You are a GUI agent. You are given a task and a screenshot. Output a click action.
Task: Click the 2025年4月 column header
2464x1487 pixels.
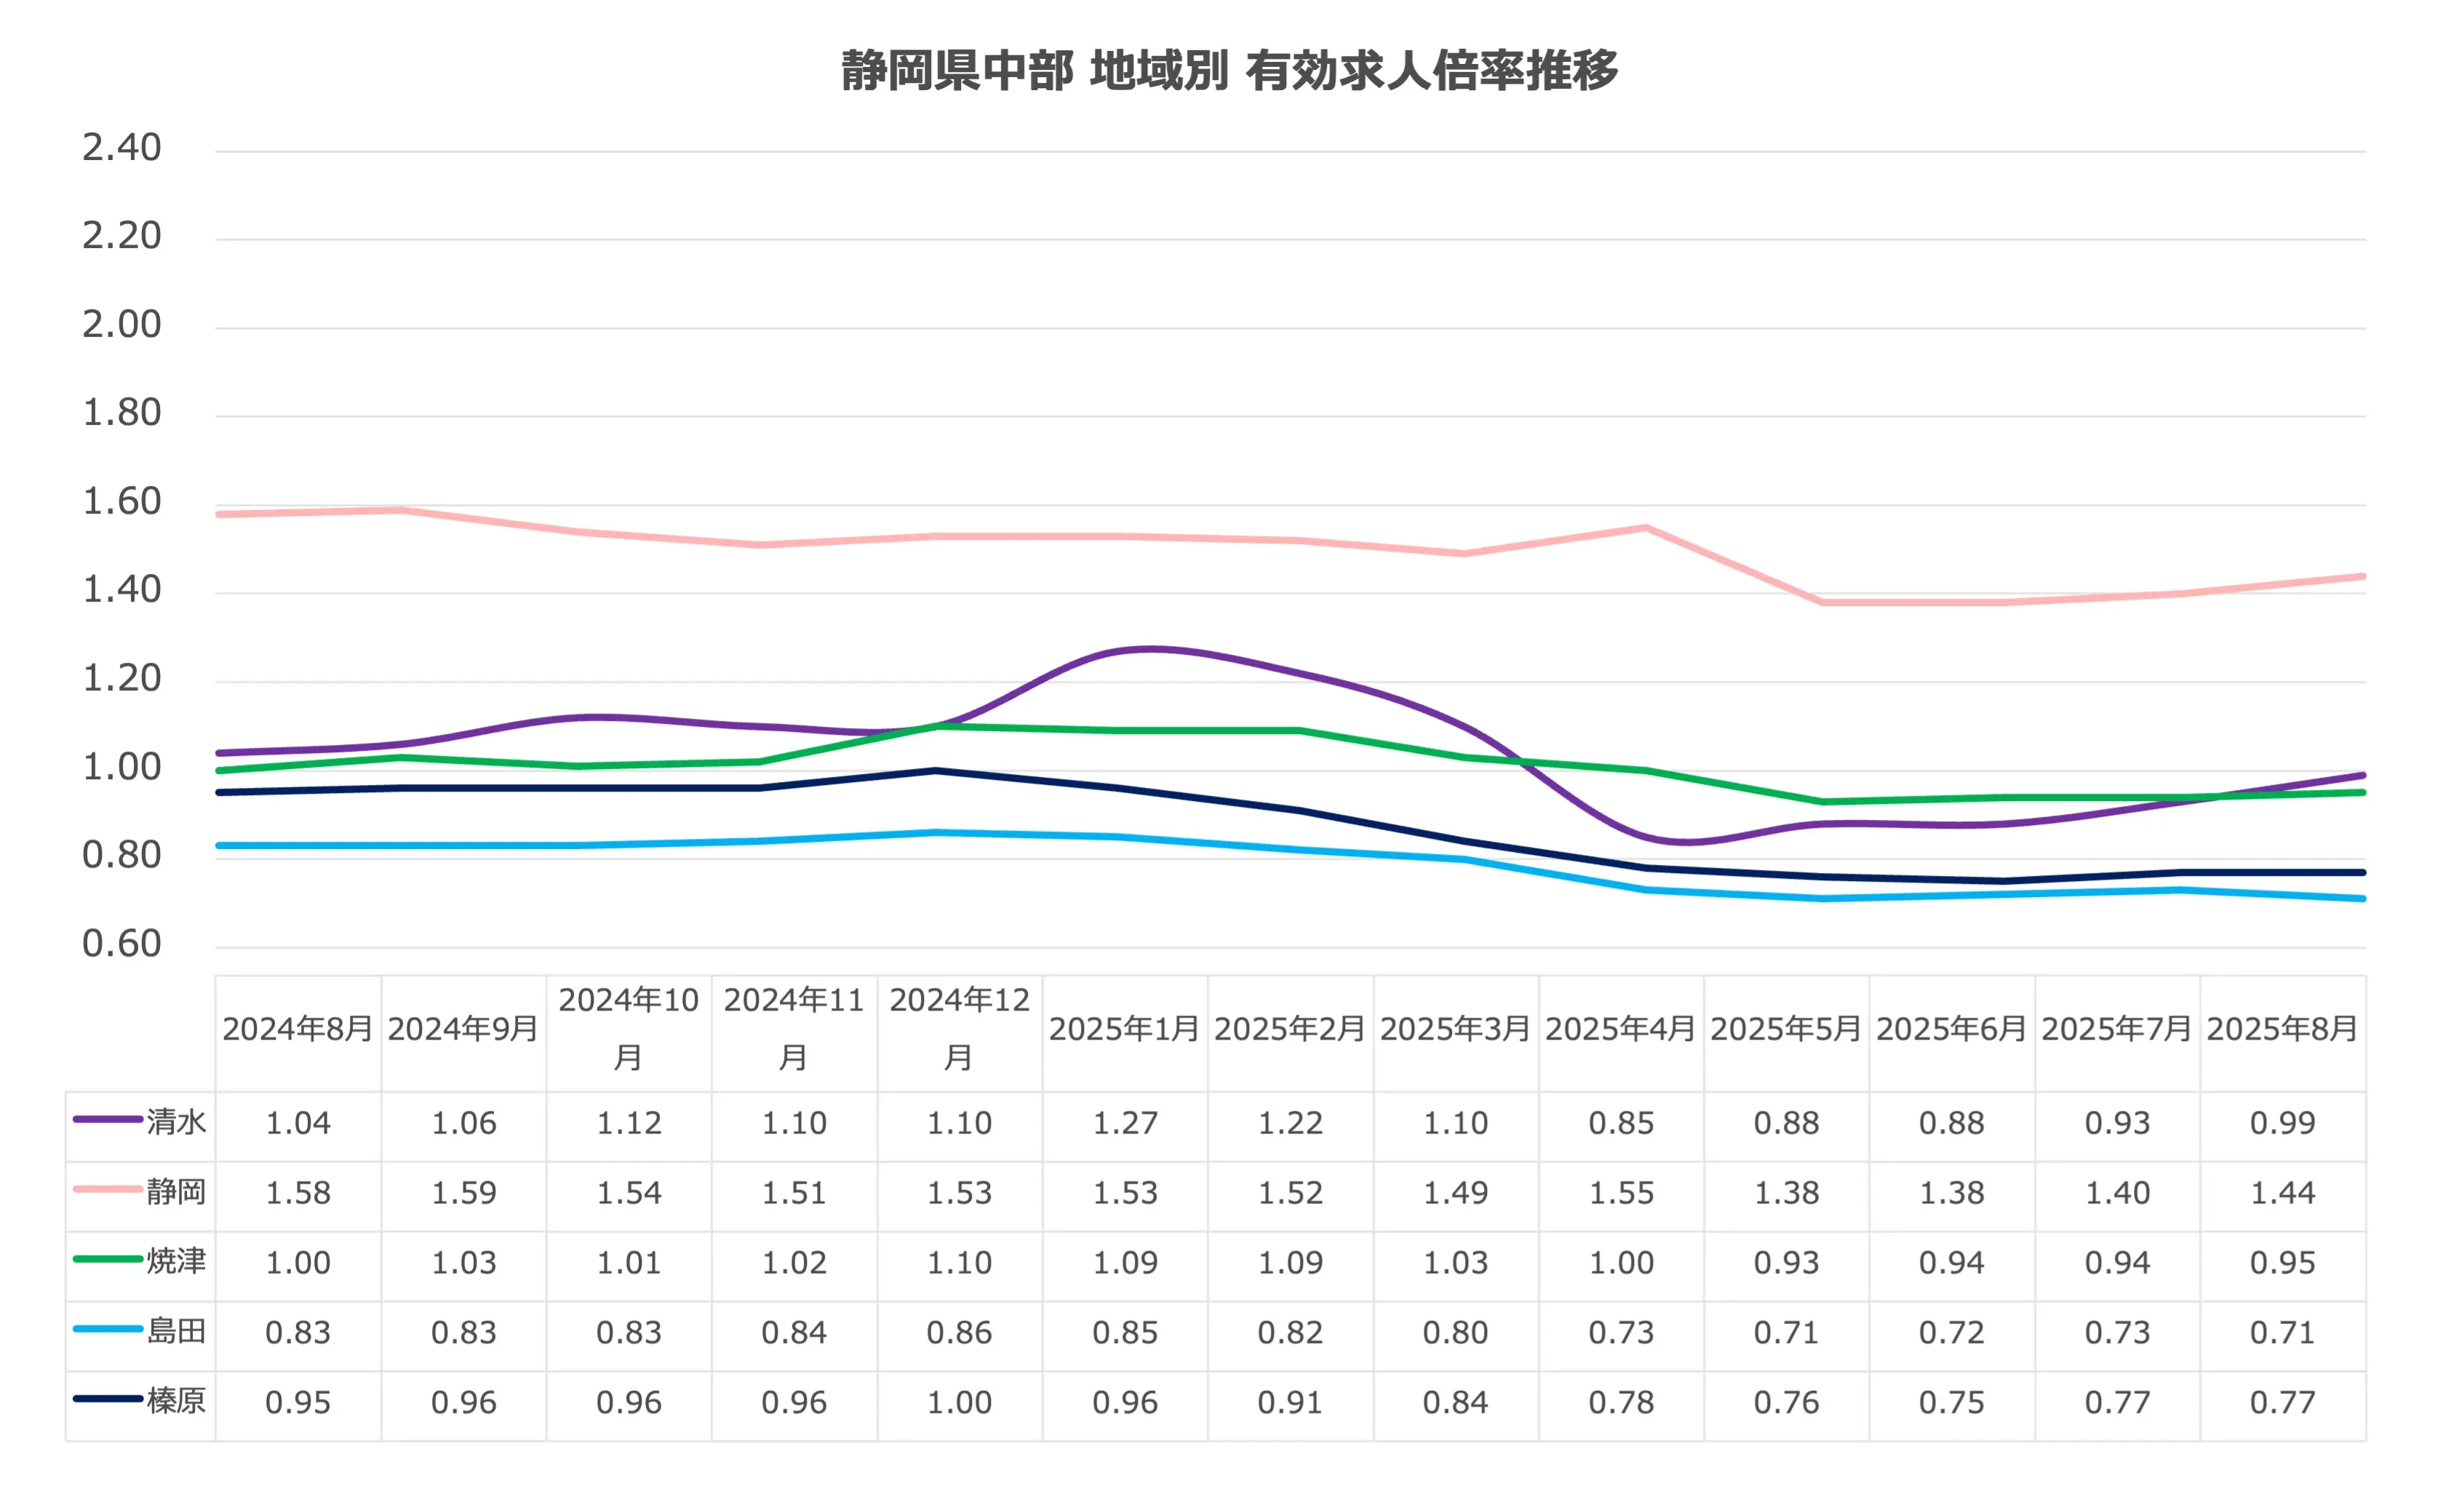pyautogui.click(x=1620, y=1029)
